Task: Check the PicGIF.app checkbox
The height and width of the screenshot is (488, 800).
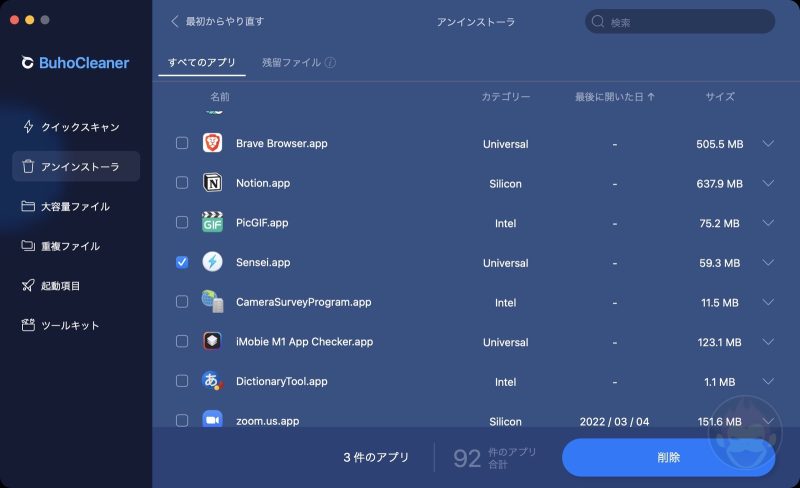Action: 182,222
